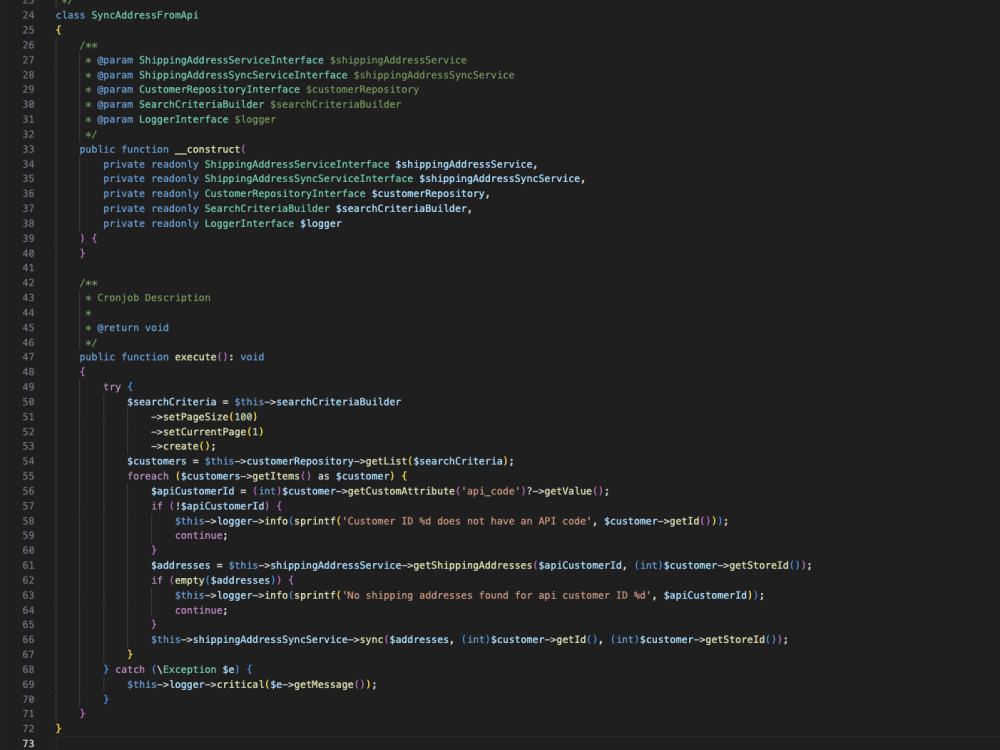Click $logger parameter on line 38
This screenshot has width=1000, height=750.
pyautogui.click(x=321, y=224)
